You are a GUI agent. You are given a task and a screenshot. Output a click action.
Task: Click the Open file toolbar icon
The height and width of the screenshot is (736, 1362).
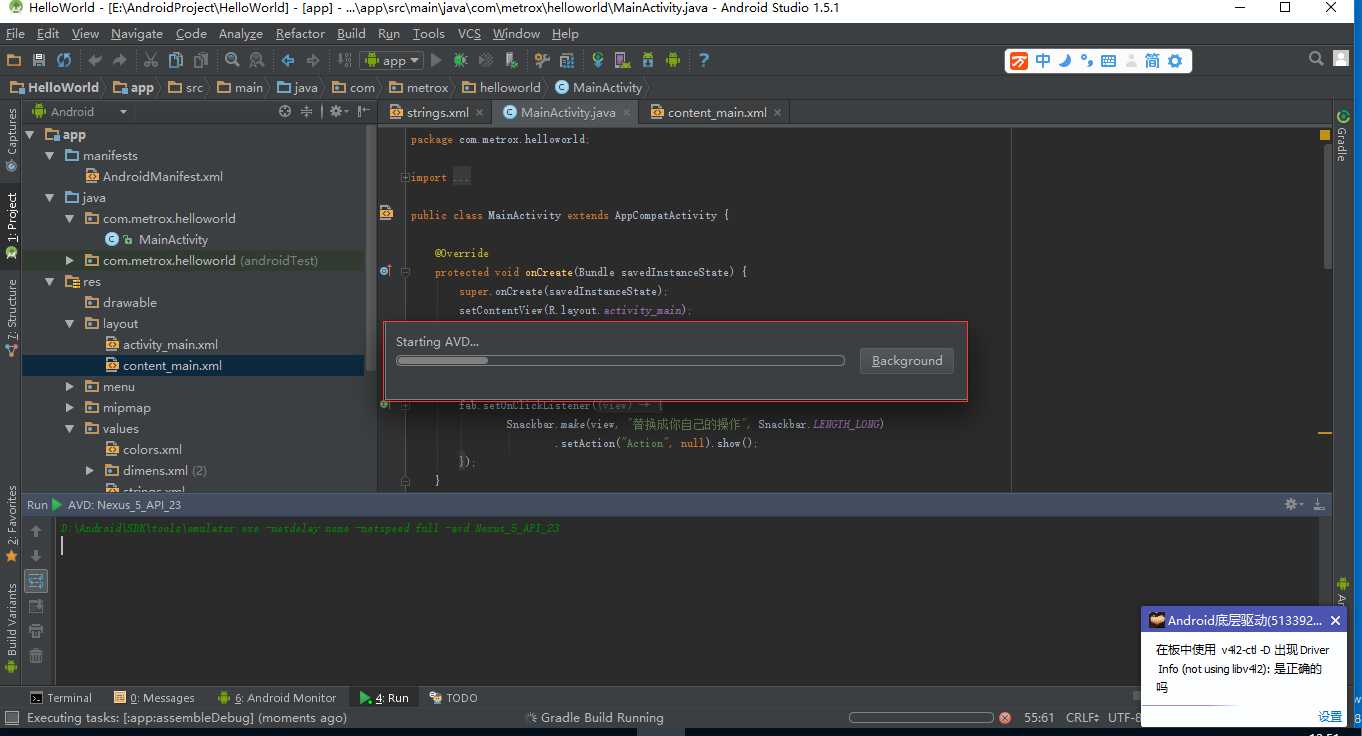pos(14,60)
